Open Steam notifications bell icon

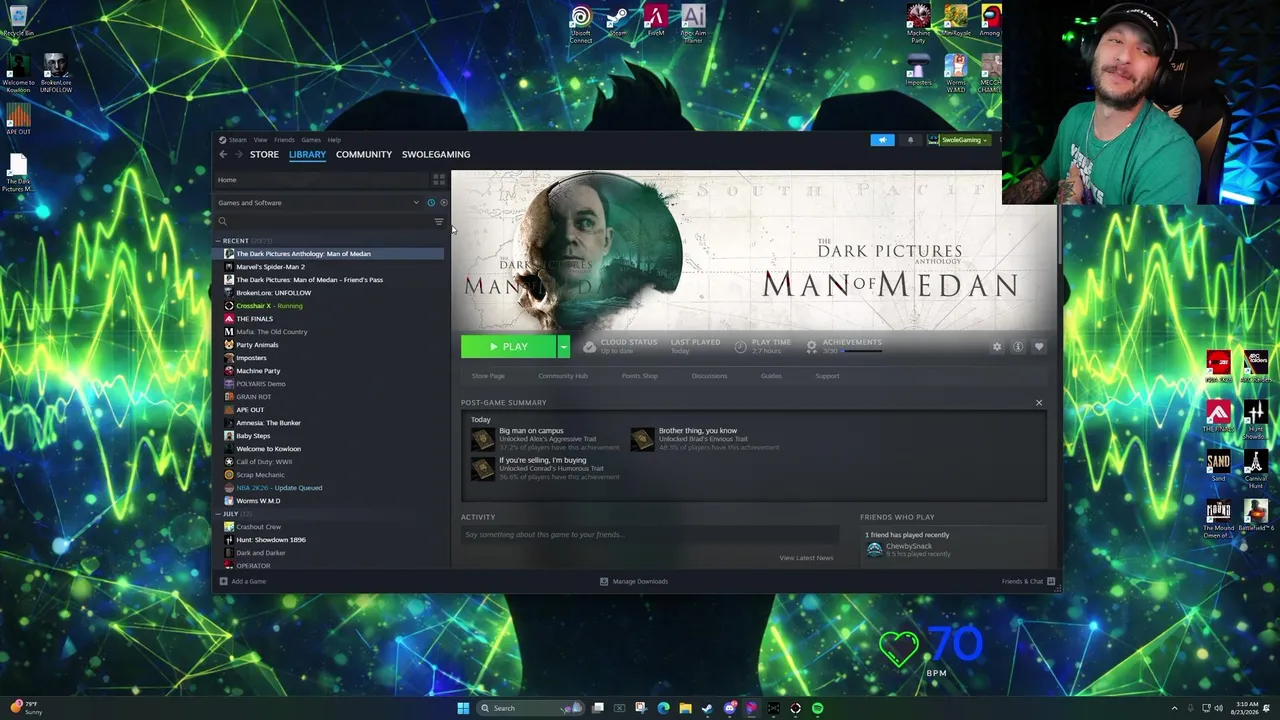[x=910, y=140]
